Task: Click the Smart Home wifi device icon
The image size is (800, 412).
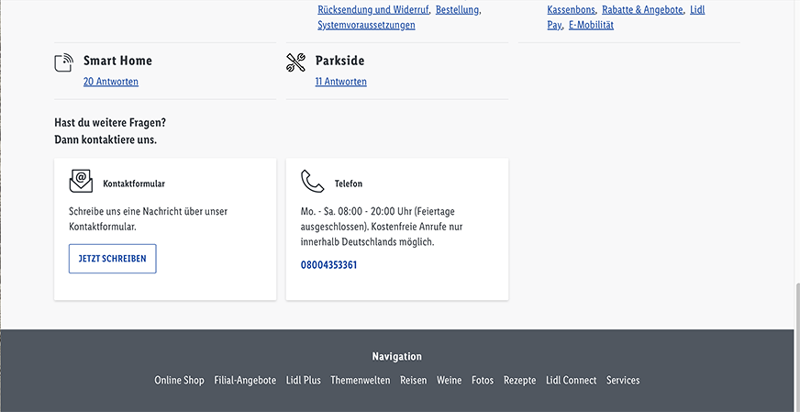Action: pos(64,63)
